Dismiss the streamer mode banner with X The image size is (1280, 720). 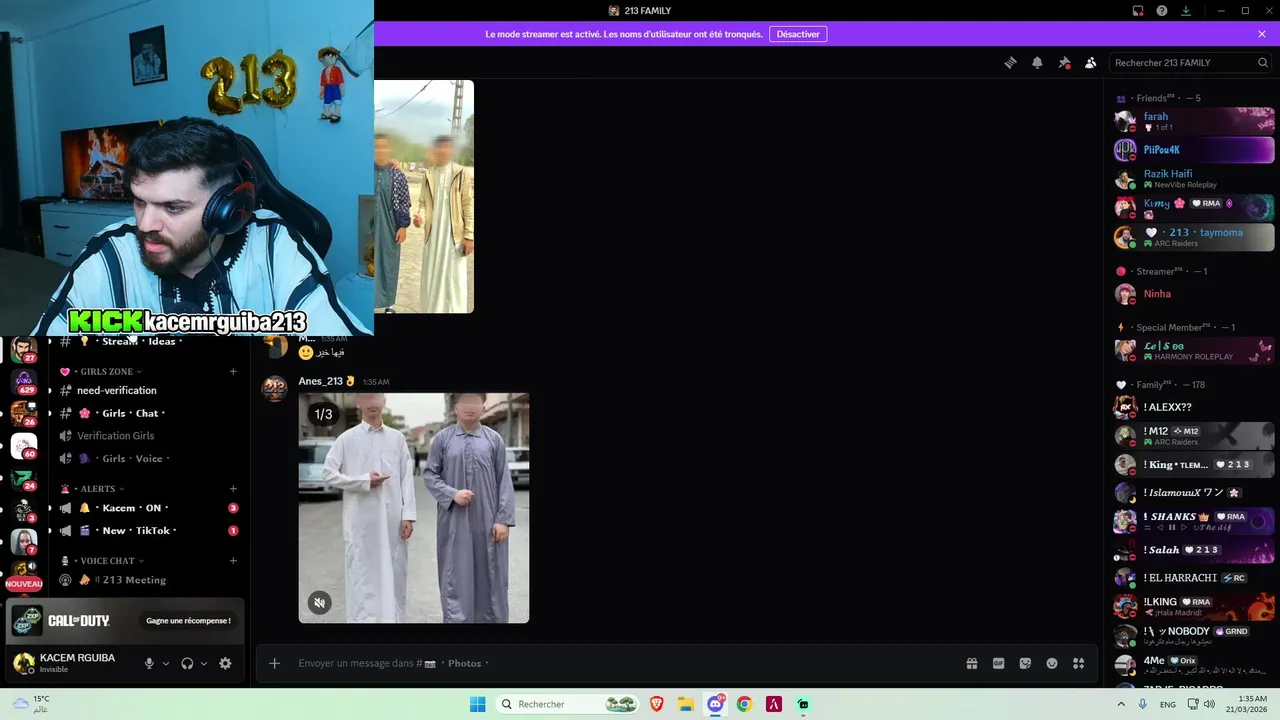1262,34
